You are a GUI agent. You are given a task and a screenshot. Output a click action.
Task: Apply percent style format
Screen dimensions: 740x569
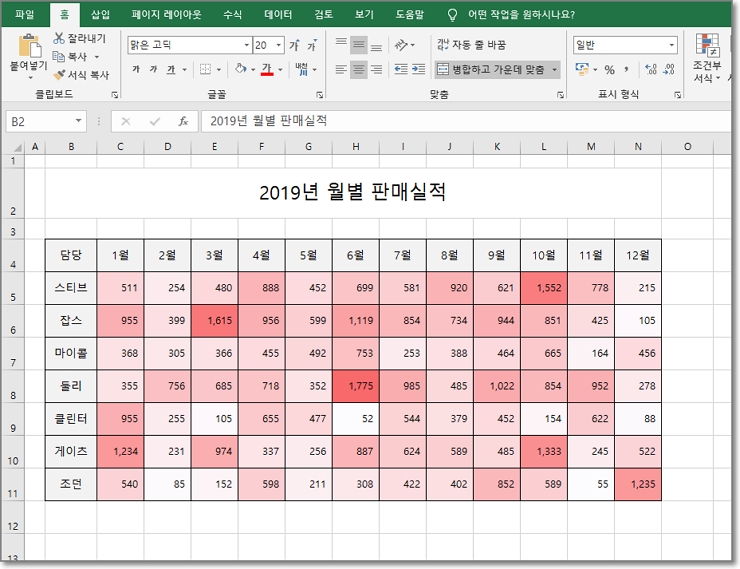click(609, 70)
